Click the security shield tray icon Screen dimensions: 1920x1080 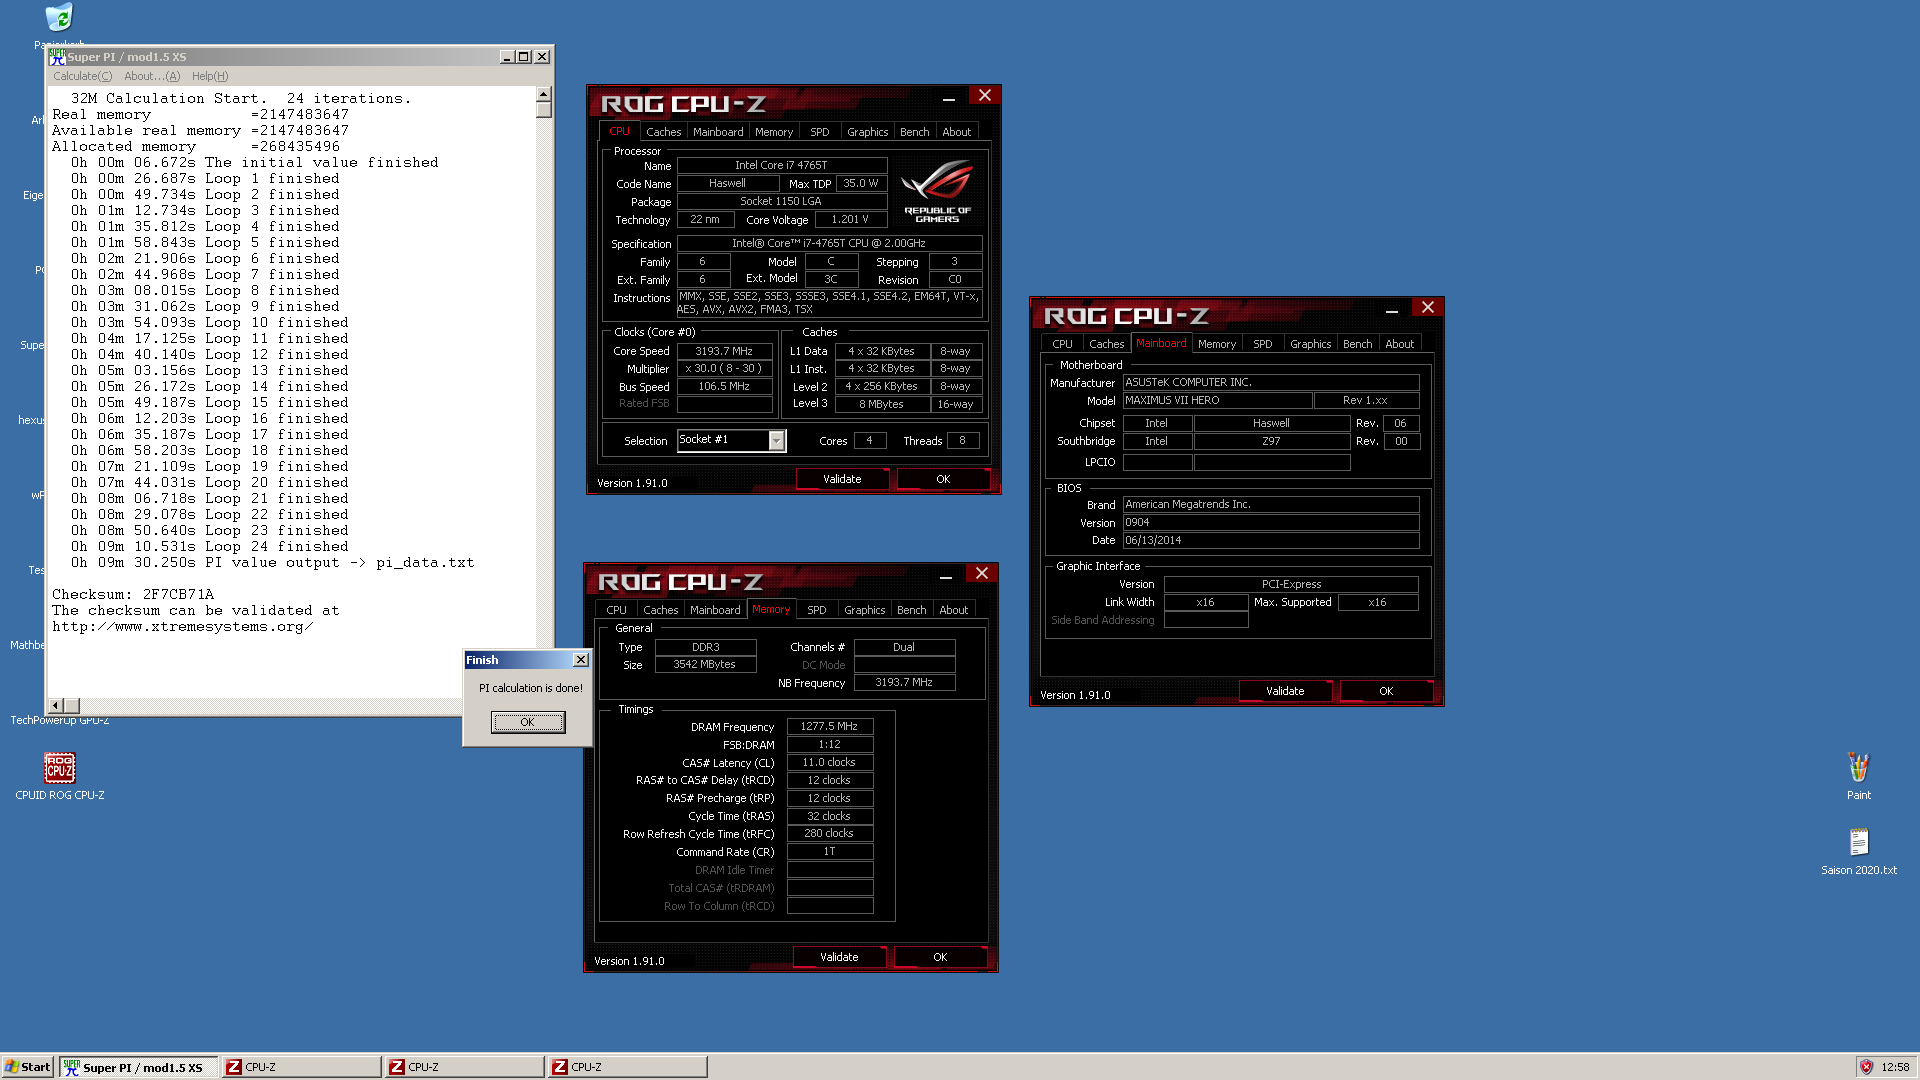point(1866,1067)
